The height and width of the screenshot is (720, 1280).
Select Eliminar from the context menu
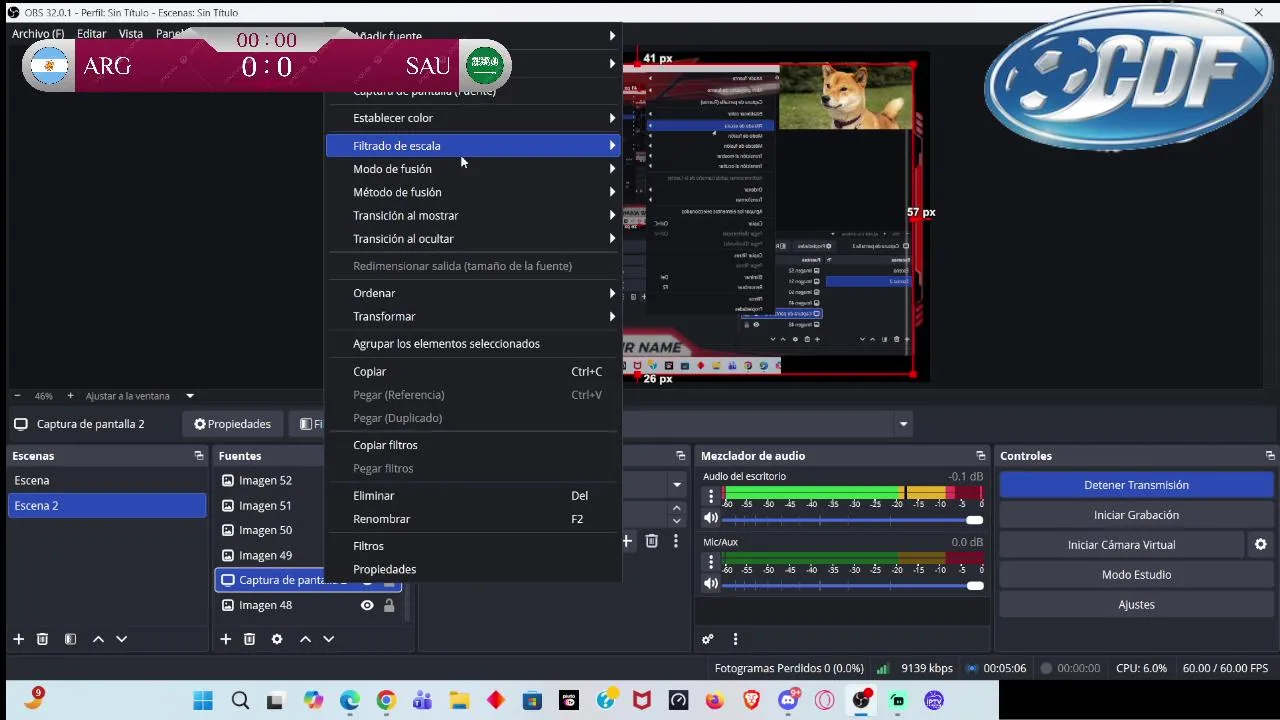[473, 496]
